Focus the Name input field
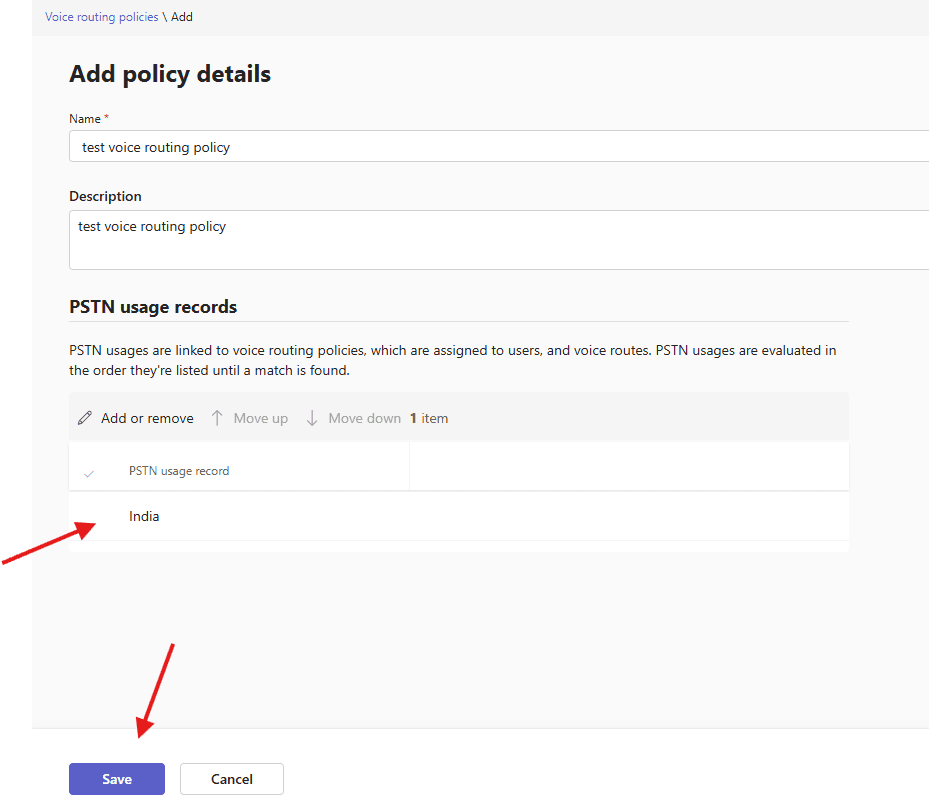Viewport: 929px width, 799px height. tap(500, 147)
